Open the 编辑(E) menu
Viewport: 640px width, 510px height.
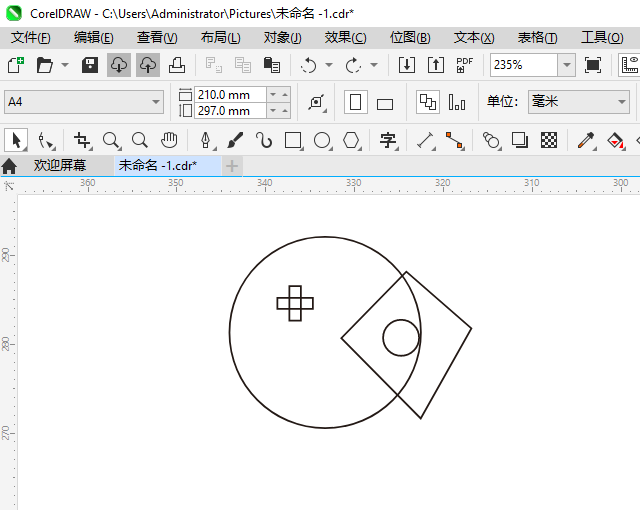[x=93, y=38]
